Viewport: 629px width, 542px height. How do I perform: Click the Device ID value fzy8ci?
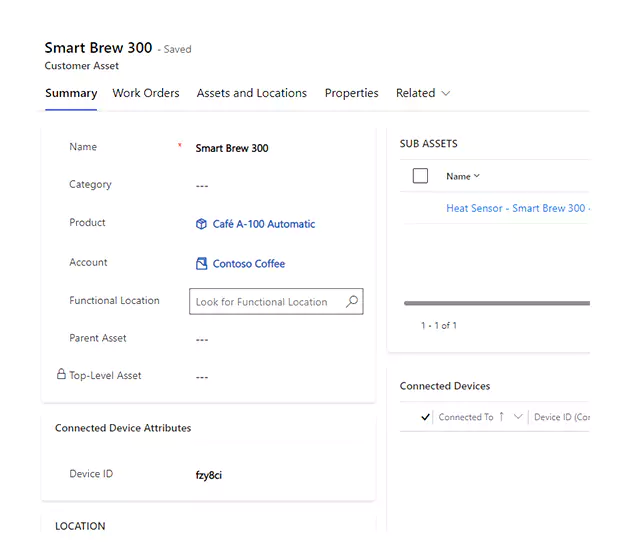click(209, 475)
